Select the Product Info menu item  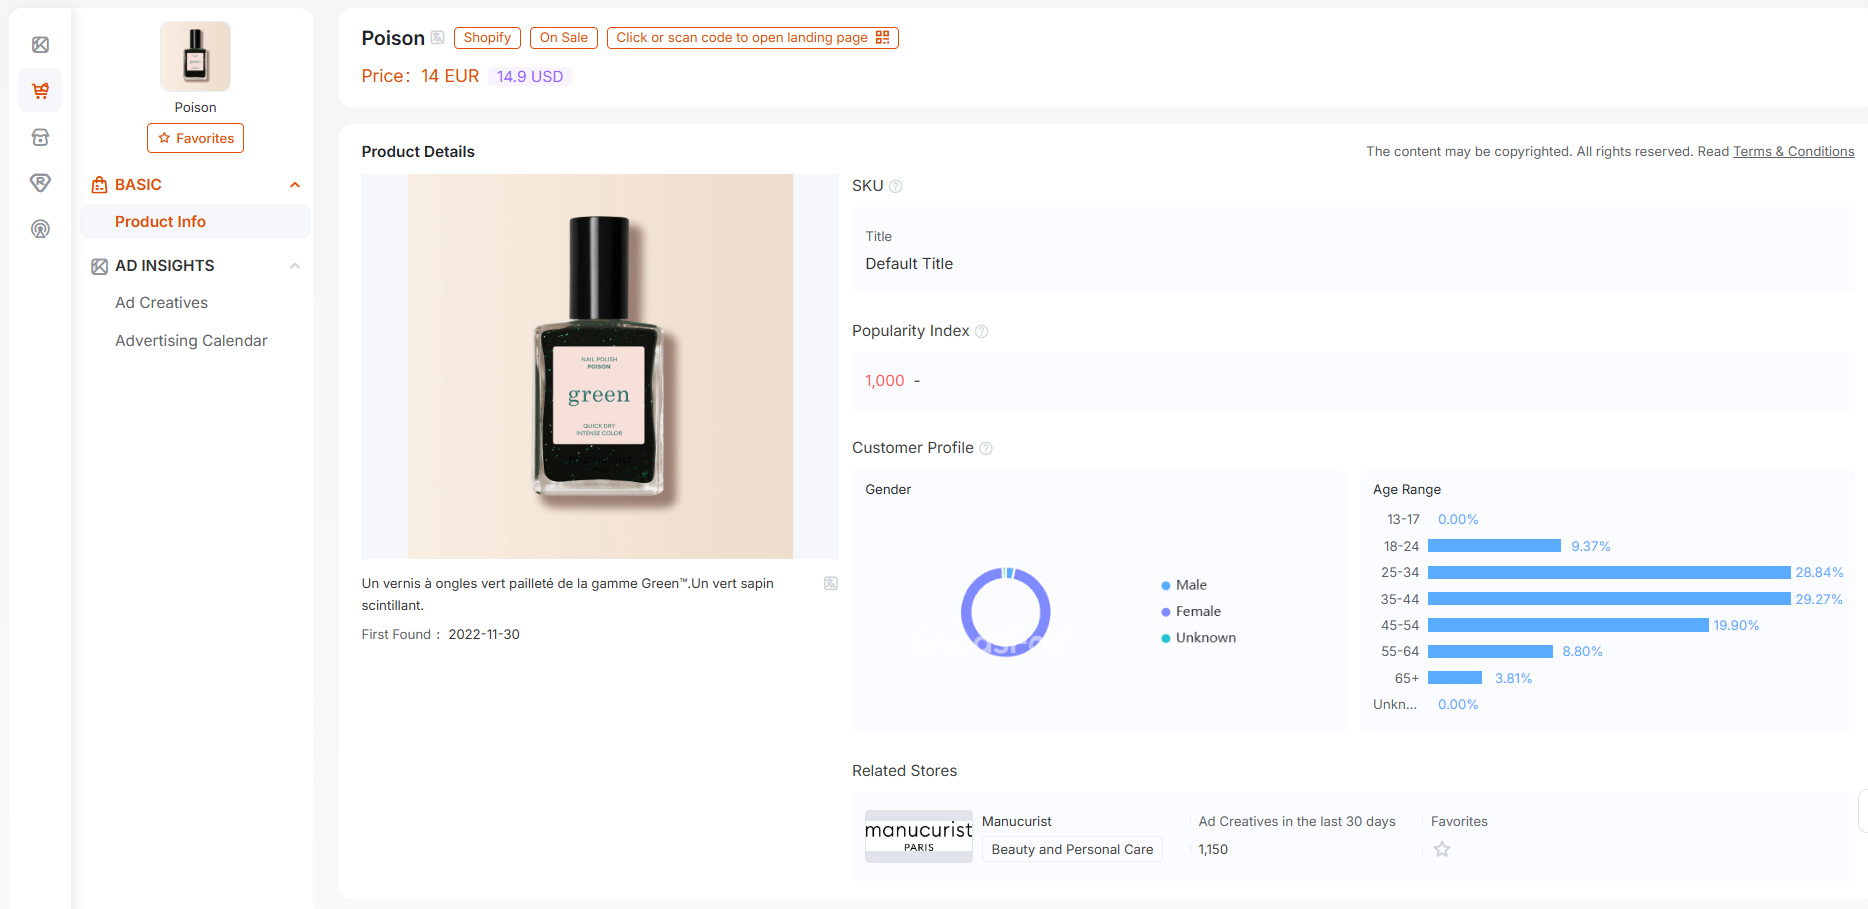click(x=195, y=222)
